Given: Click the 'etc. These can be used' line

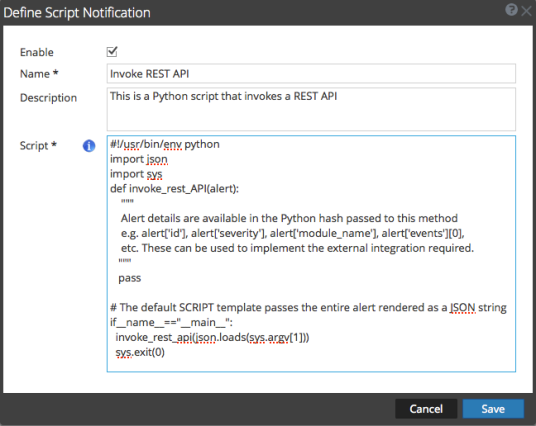Looking at the screenshot, I should coord(297,248).
